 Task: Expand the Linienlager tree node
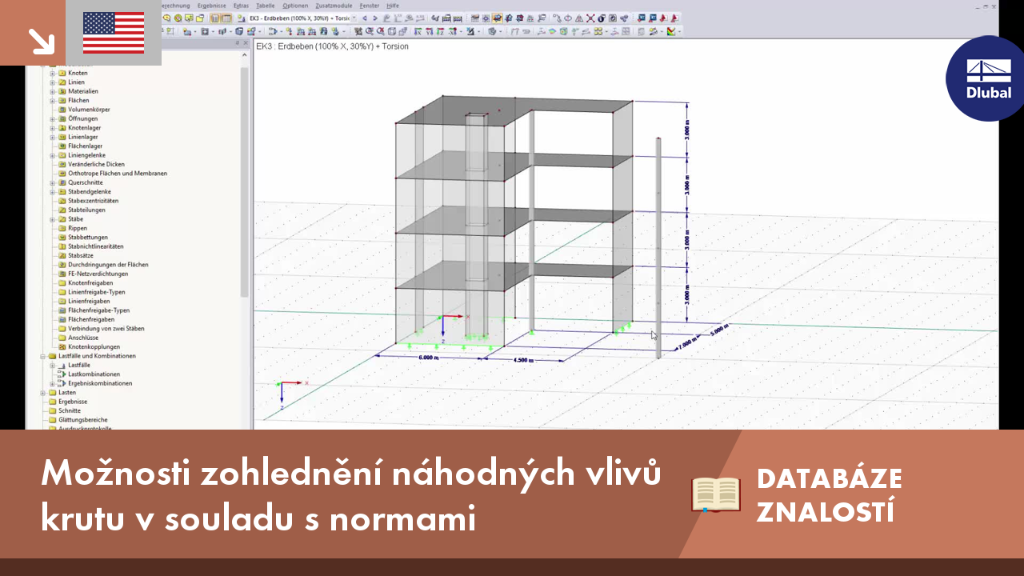coord(53,137)
